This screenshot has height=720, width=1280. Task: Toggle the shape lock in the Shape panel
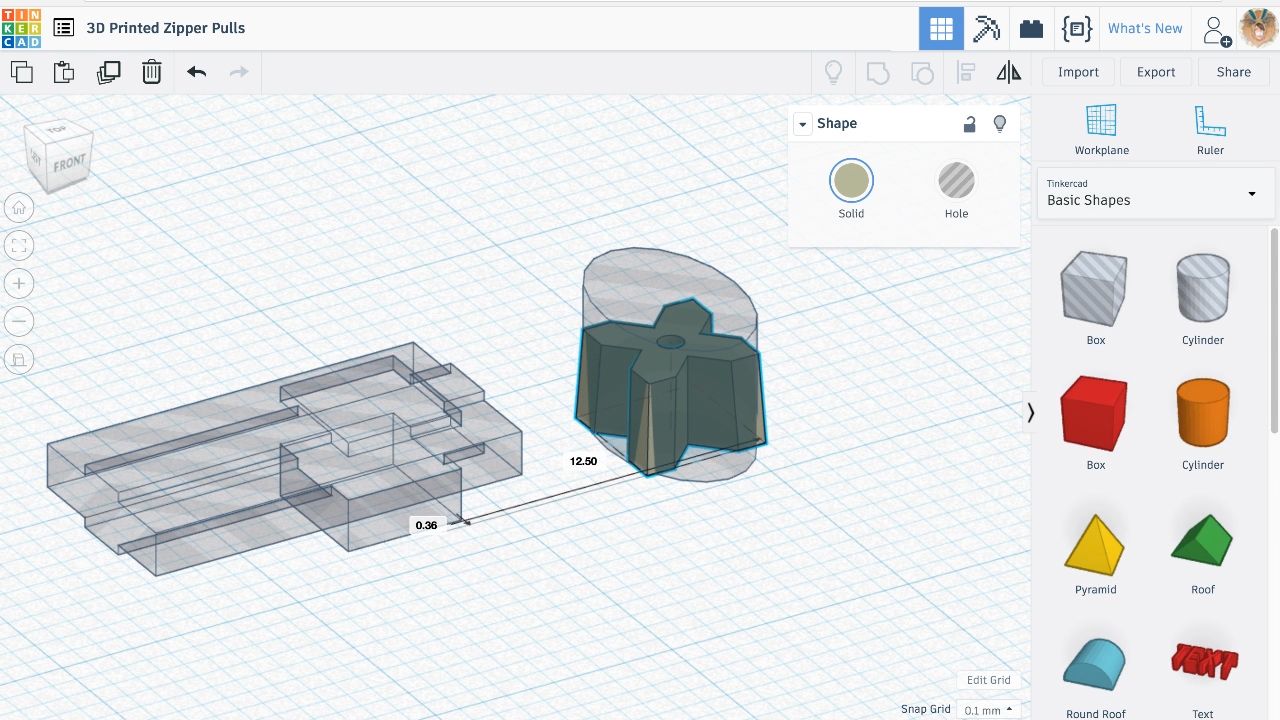tap(969, 123)
